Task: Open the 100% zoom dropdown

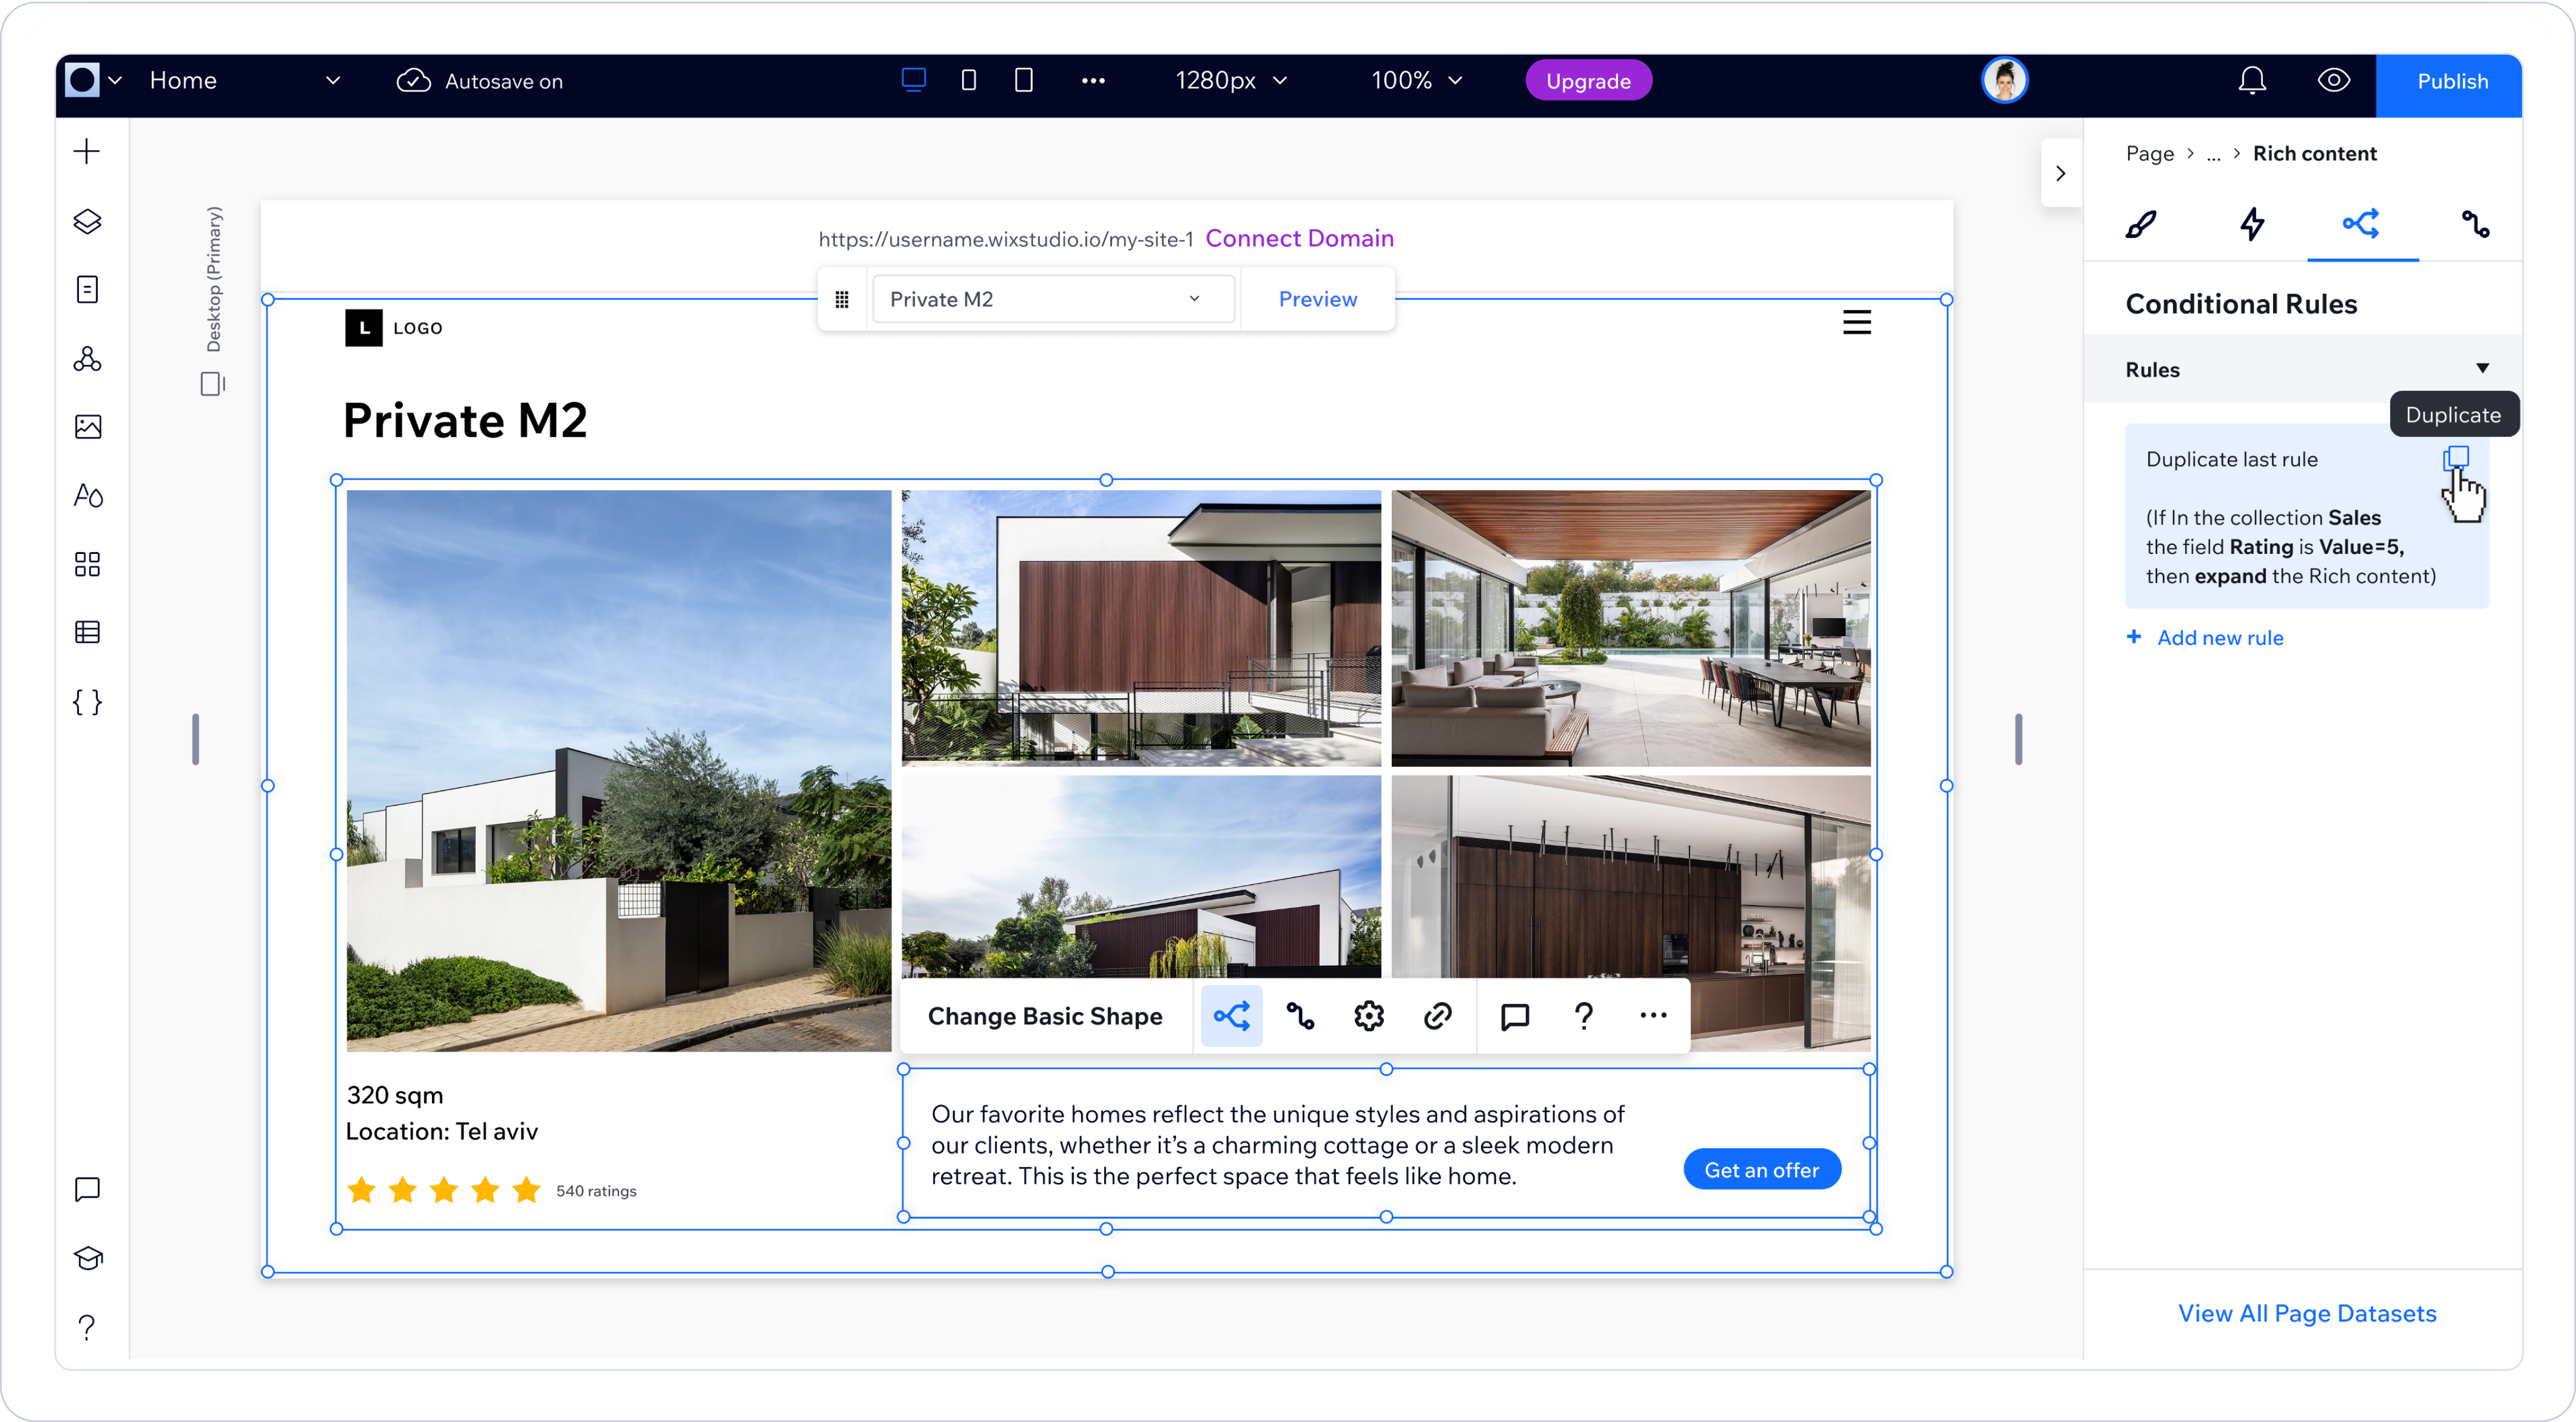Action: [x=1416, y=81]
